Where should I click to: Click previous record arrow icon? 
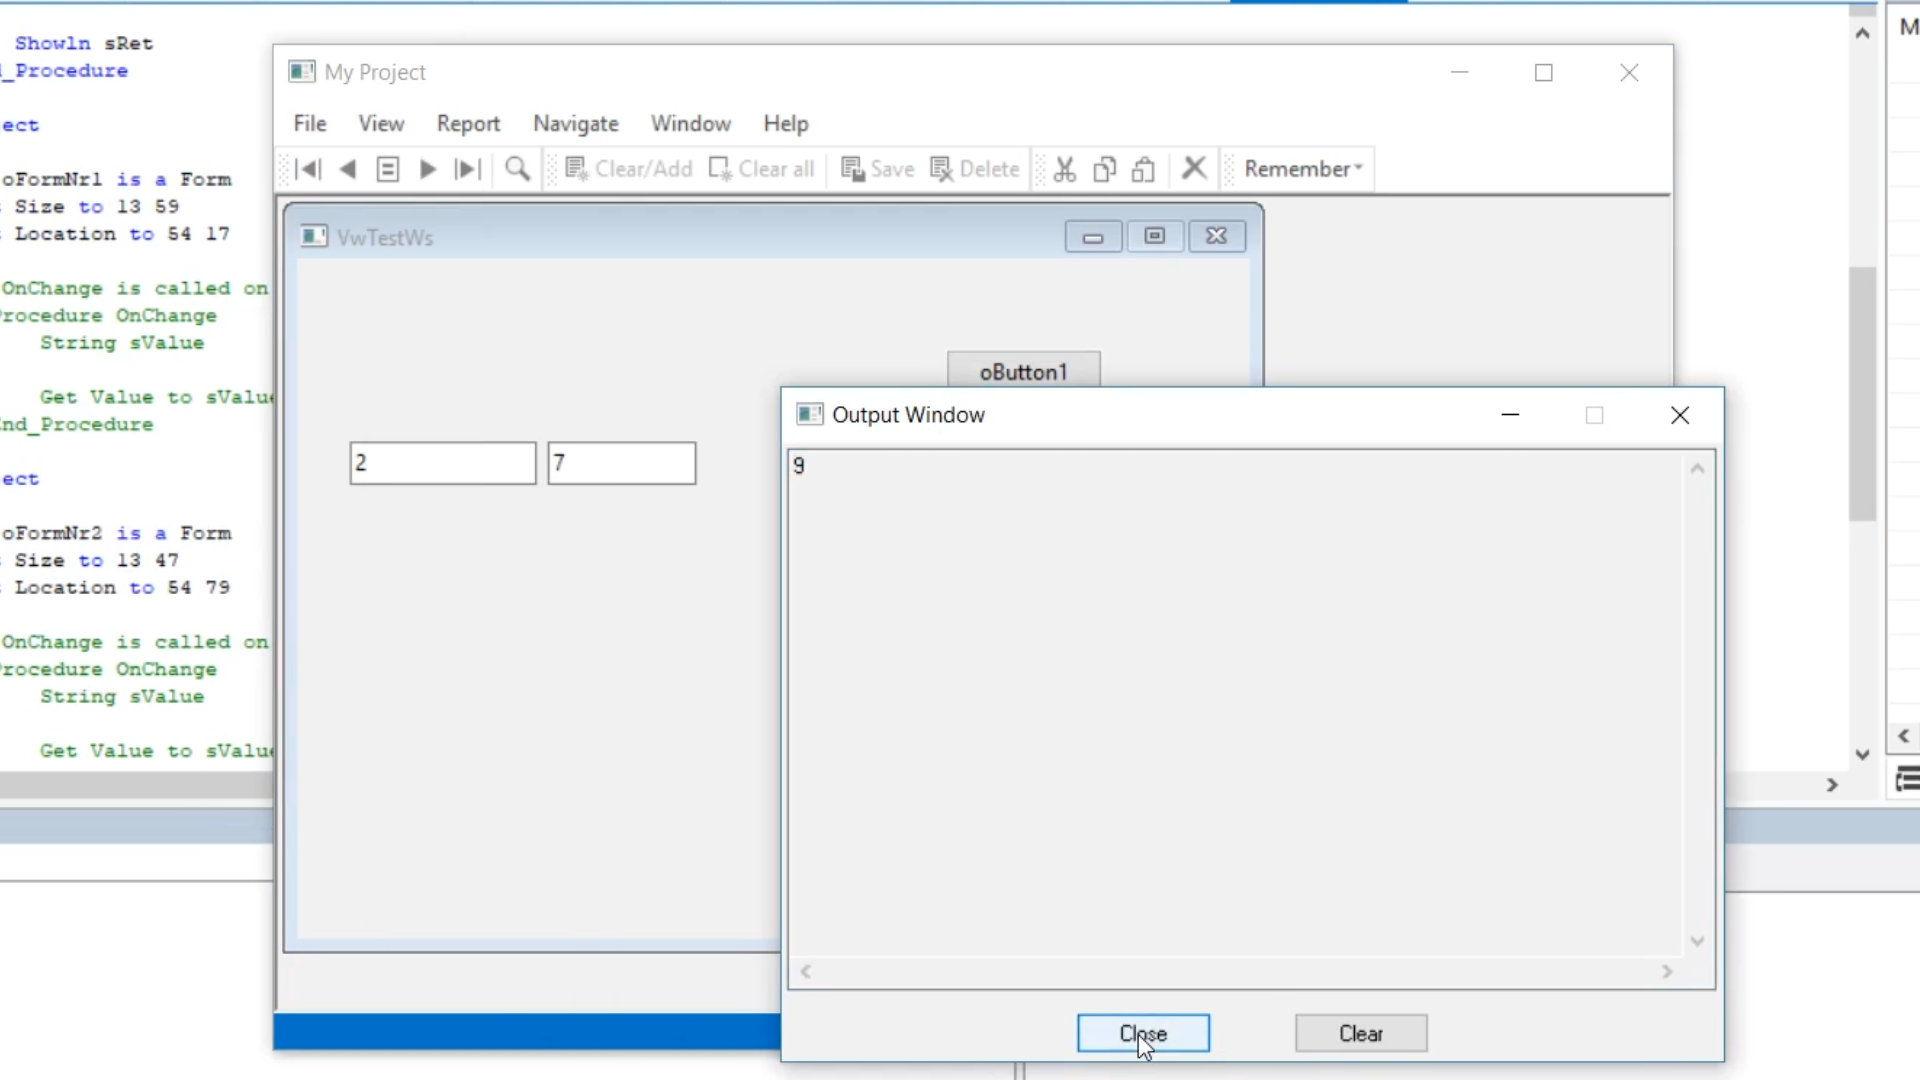[x=348, y=169]
